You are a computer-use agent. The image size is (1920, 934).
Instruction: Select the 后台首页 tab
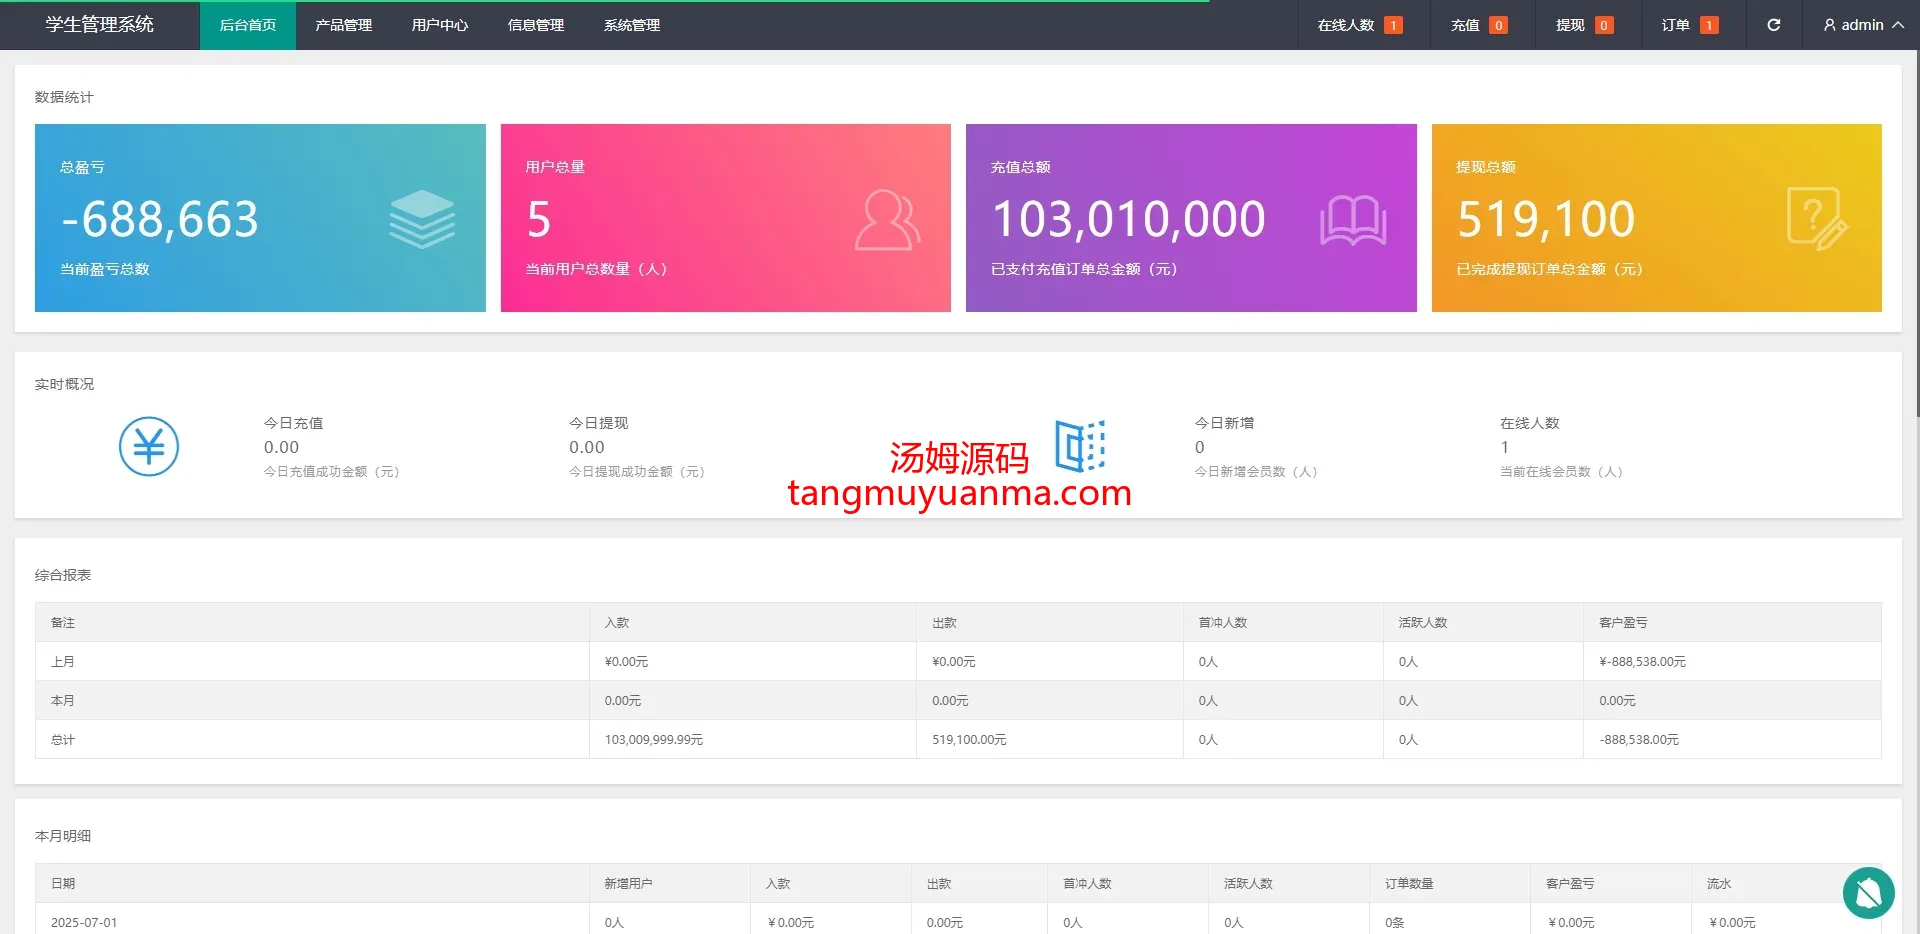[x=248, y=25]
